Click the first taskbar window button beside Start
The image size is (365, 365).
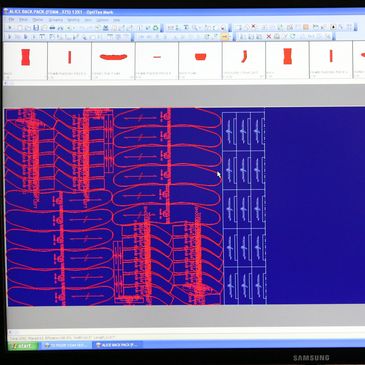point(66,345)
